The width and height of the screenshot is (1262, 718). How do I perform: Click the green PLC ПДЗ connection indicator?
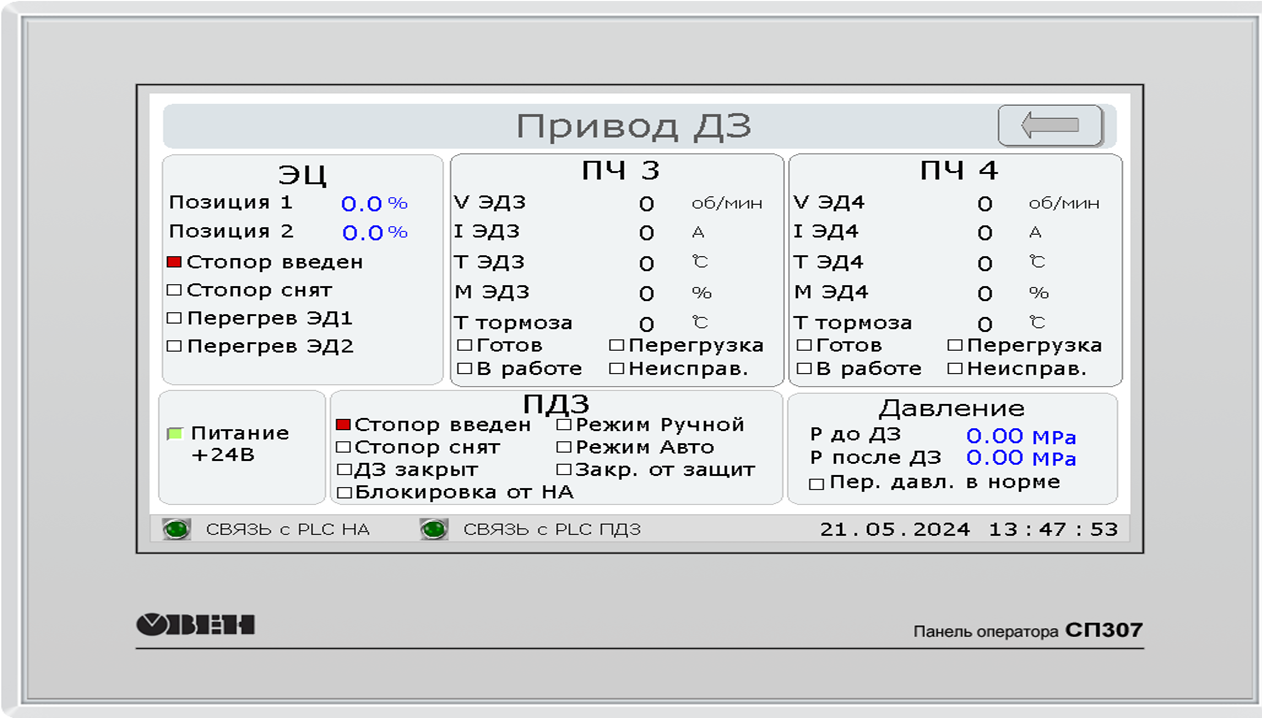434,529
